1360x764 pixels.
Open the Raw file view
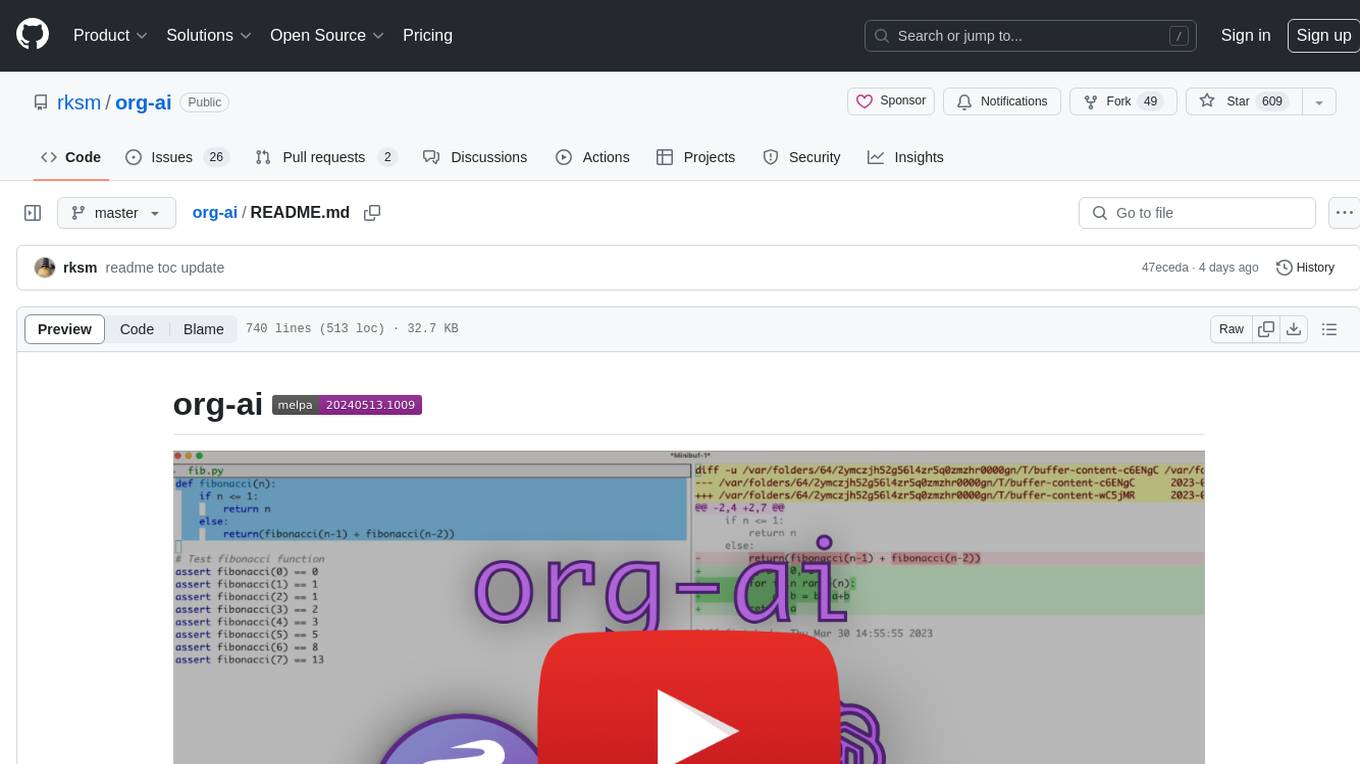click(1231, 329)
